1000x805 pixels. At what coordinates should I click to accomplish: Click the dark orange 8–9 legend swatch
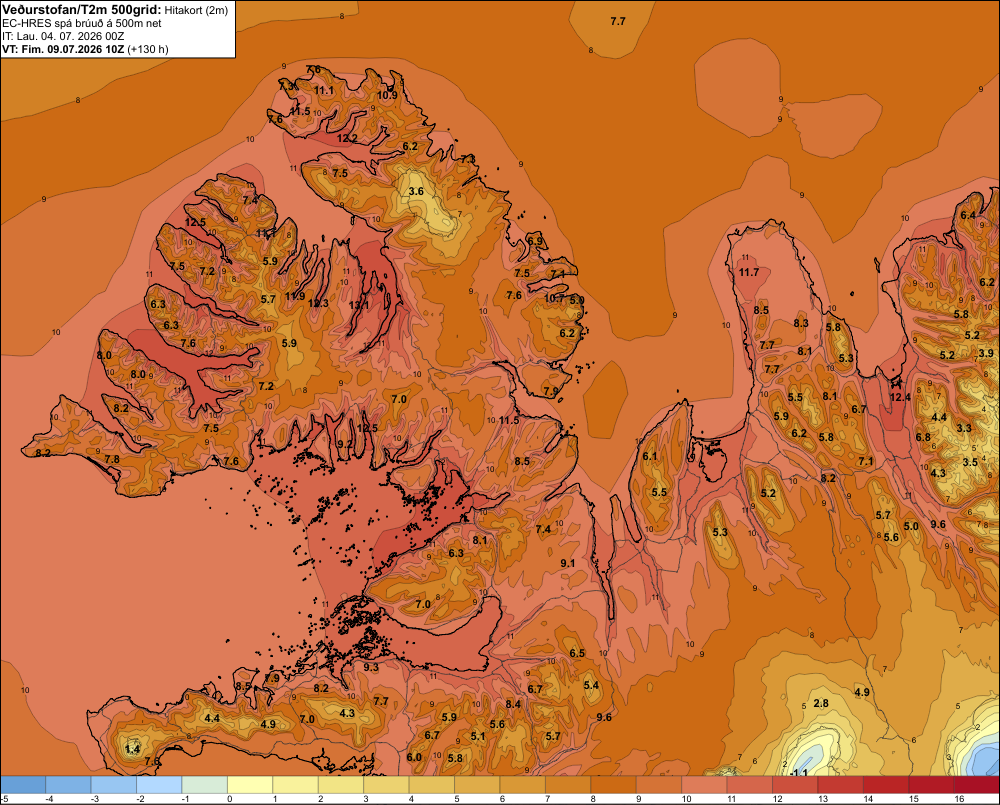614,785
